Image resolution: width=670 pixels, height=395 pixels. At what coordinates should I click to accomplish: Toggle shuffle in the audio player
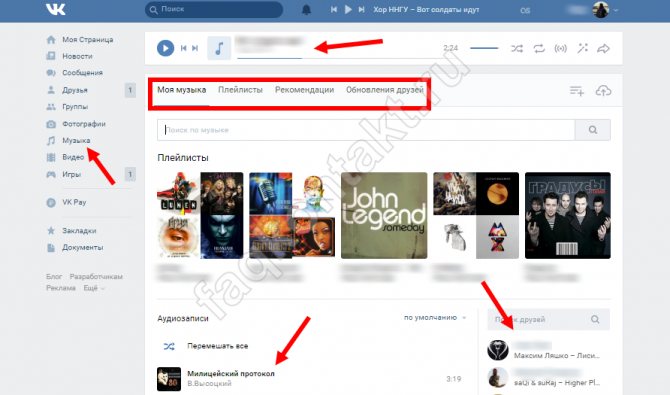(x=517, y=49)
